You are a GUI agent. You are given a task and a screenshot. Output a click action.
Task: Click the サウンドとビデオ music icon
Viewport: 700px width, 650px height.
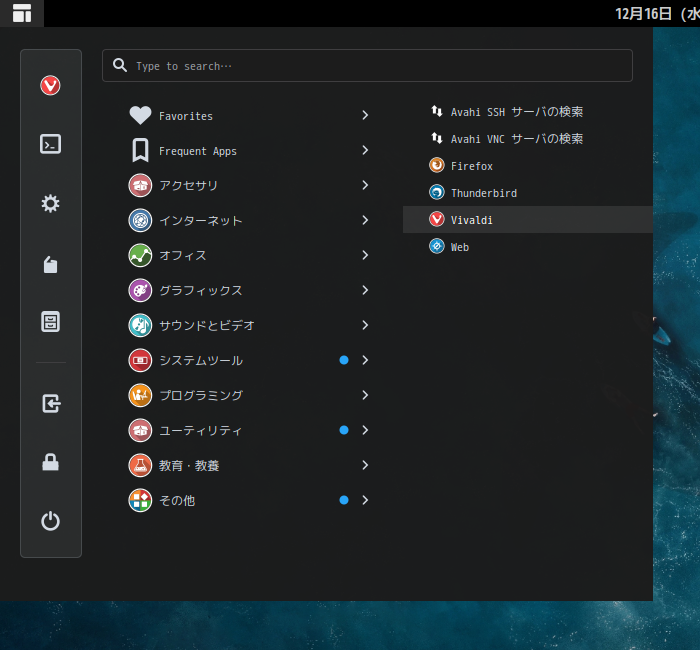[140, 325]
